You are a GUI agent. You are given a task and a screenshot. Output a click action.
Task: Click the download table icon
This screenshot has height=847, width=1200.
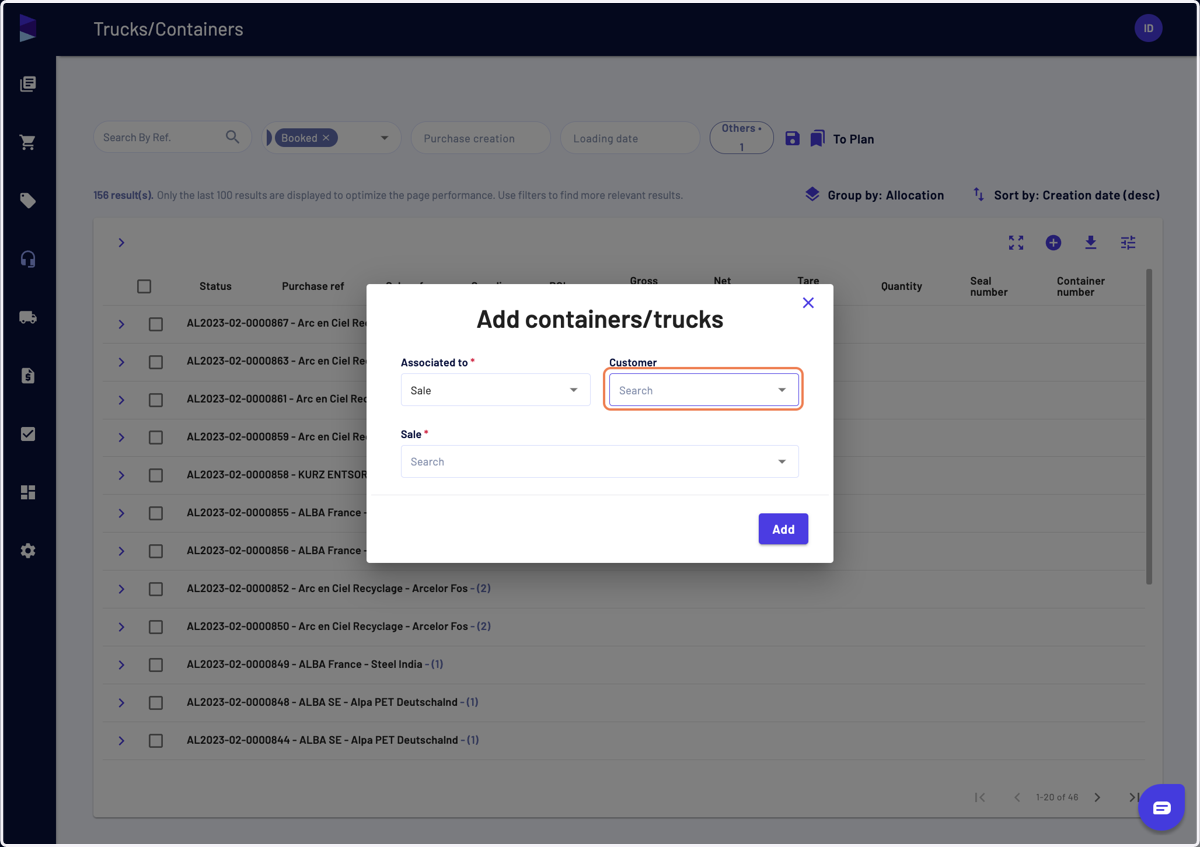[1091, 243]
